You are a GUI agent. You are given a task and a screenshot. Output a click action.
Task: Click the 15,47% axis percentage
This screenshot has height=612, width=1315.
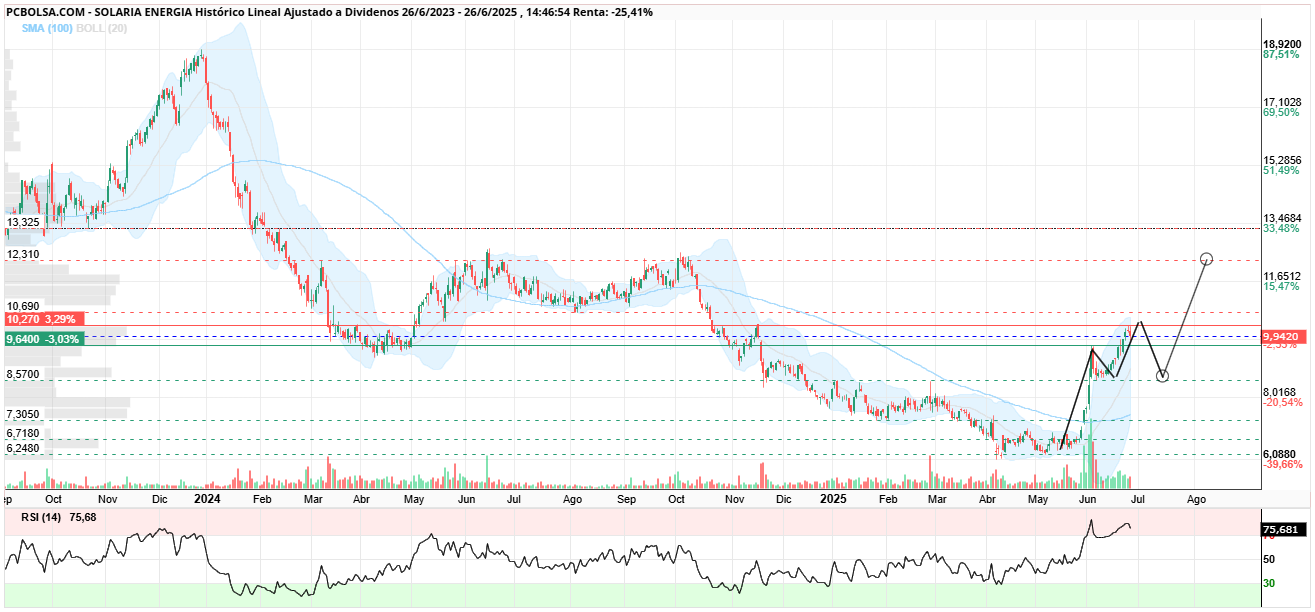point(1281,287)
